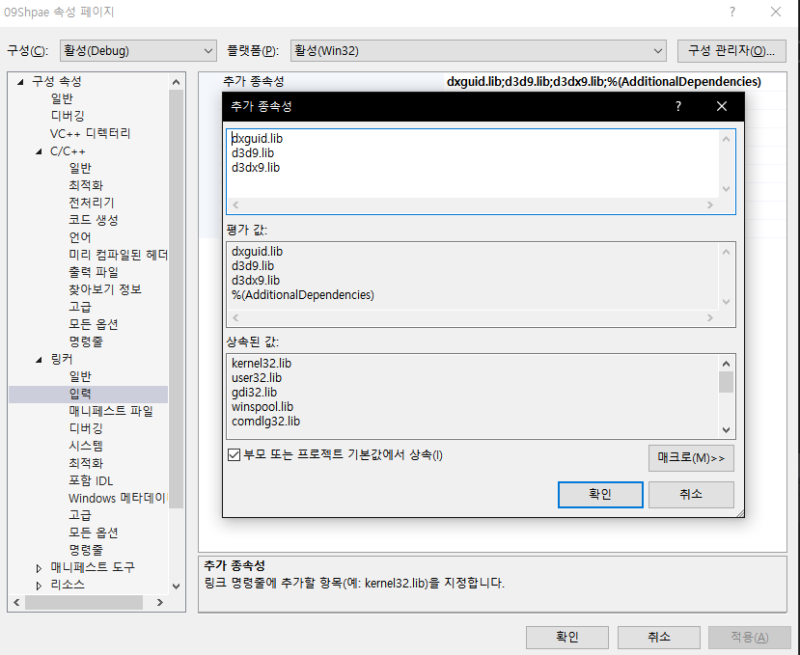
Task: Select 언어 tree item
Action: point(80,237)
